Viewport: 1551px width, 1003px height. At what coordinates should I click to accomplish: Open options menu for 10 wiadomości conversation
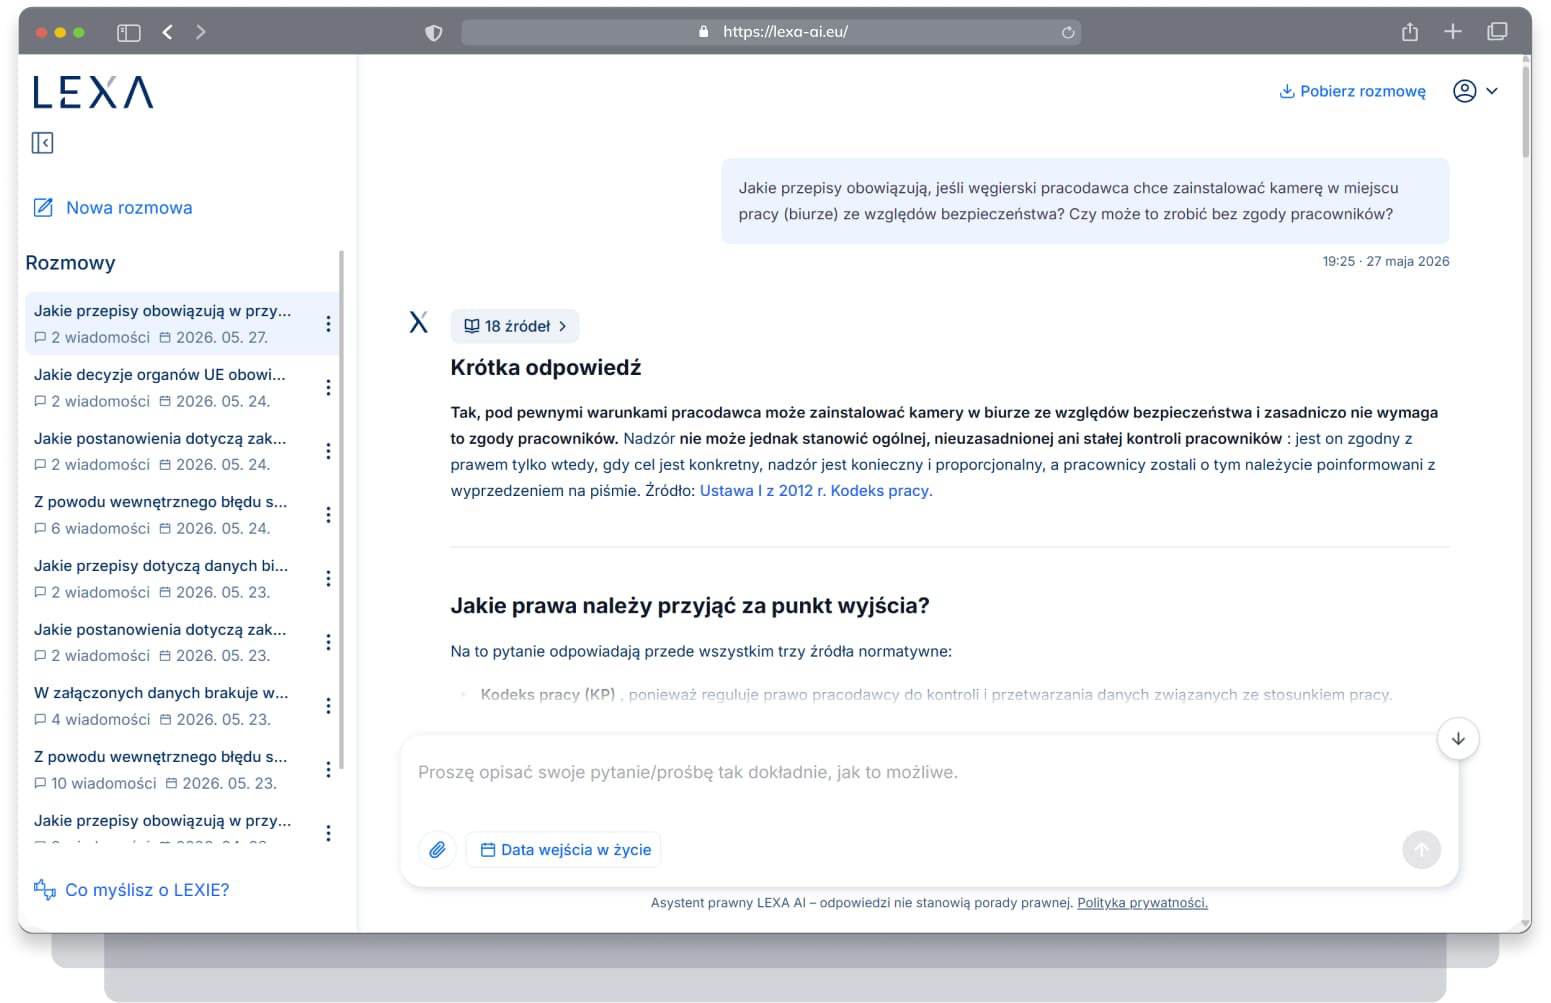pos(328,770)
